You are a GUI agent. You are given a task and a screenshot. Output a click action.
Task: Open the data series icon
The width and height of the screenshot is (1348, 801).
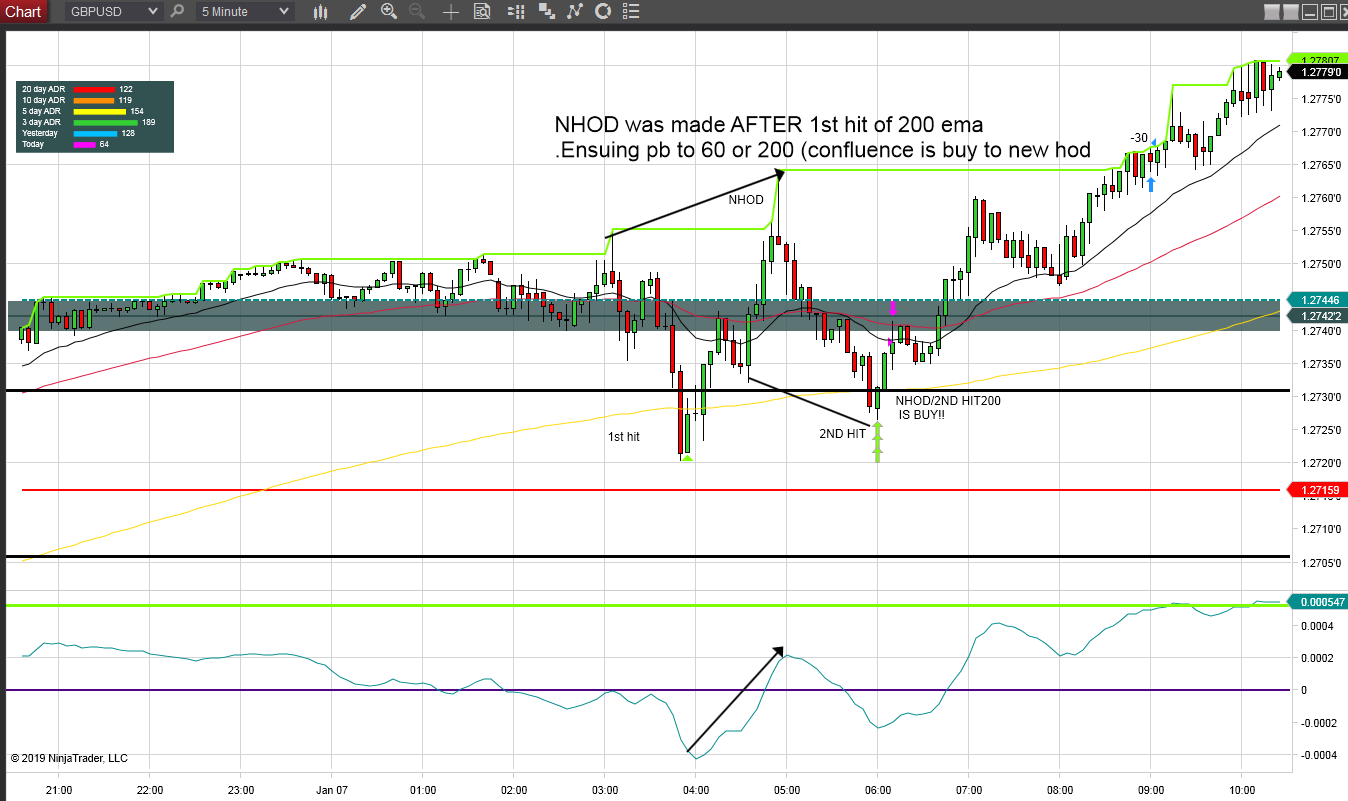546,12
